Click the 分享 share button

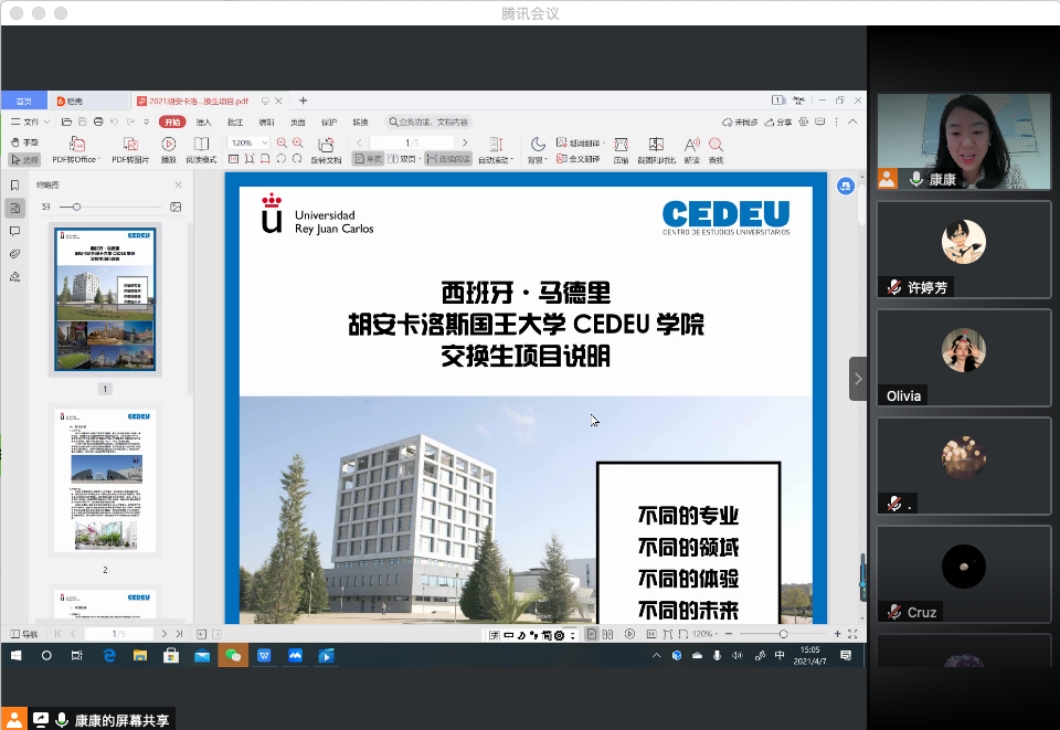778,122
